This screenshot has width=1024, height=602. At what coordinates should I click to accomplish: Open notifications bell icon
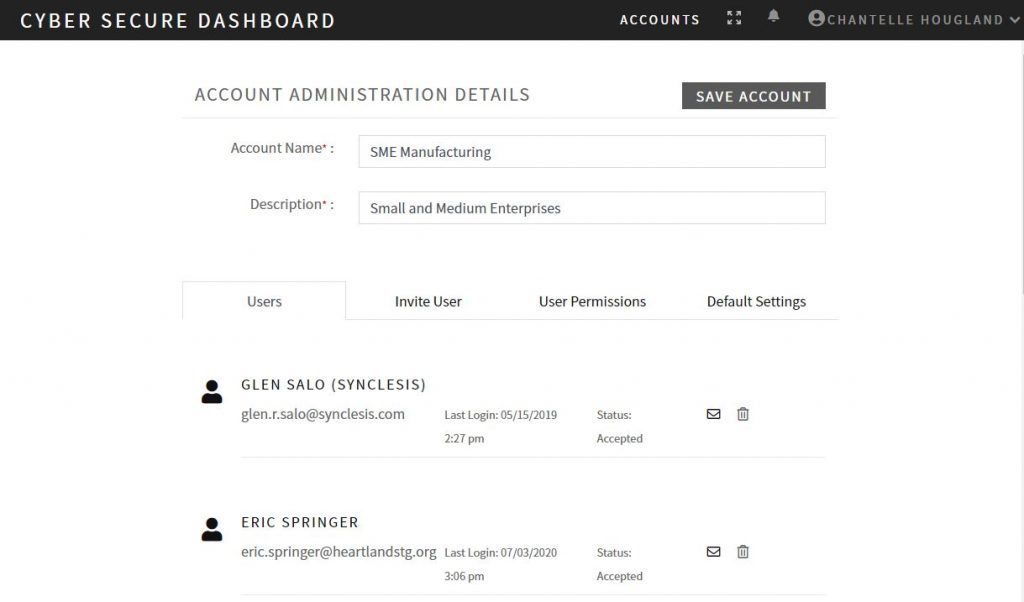click(773, 16)
